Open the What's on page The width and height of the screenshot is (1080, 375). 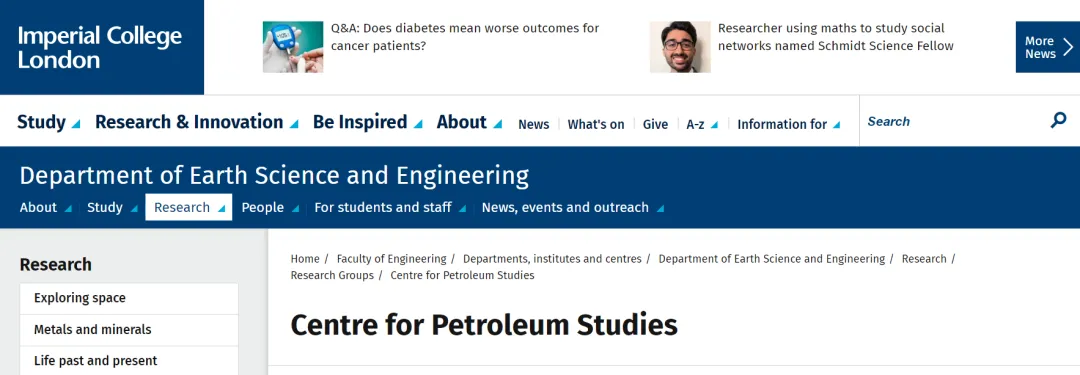(596, 124)
